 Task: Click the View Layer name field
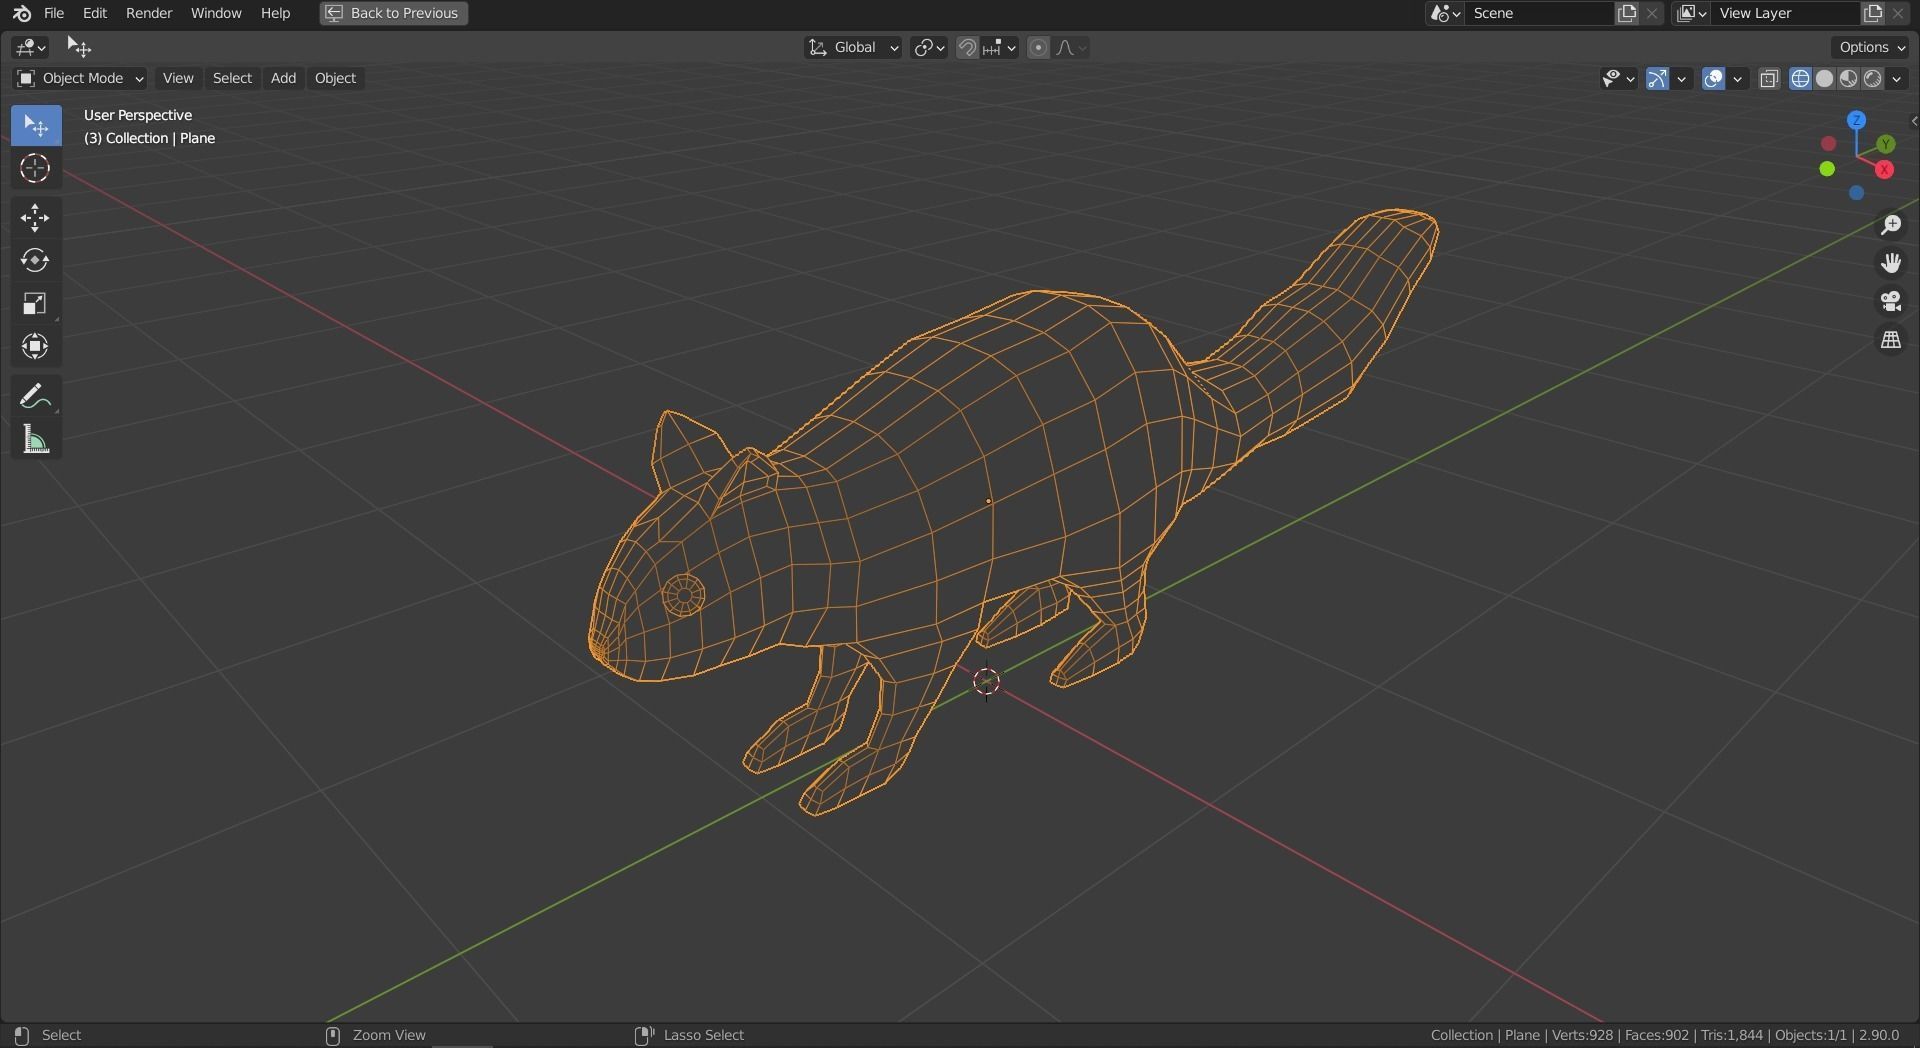(1785, 13)
